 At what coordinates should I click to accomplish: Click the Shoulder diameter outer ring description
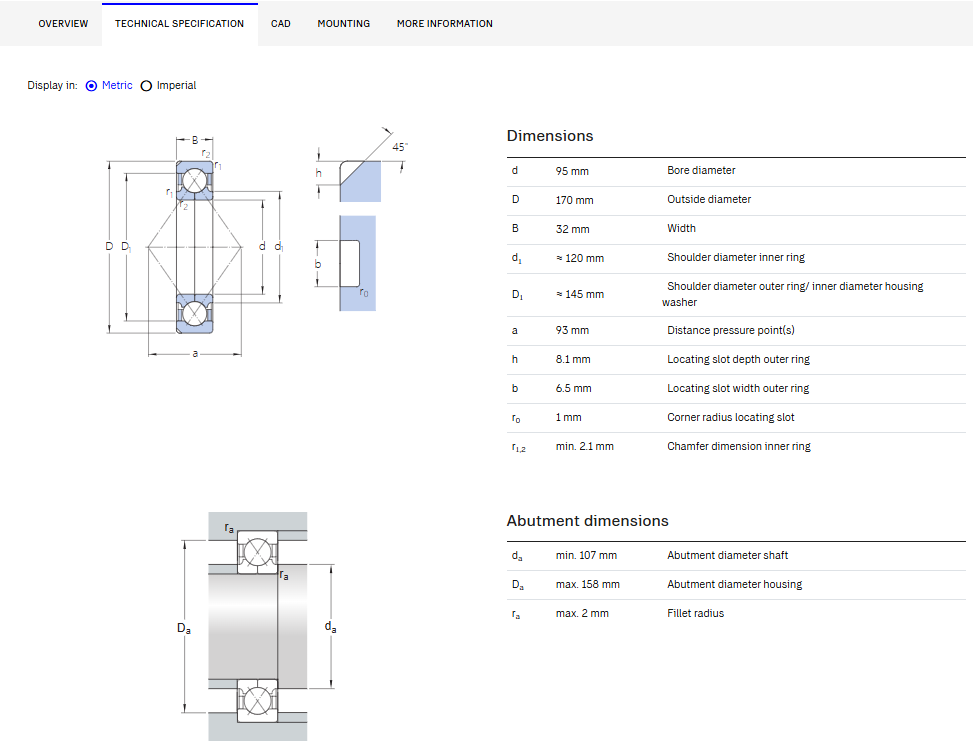[792, 294]
